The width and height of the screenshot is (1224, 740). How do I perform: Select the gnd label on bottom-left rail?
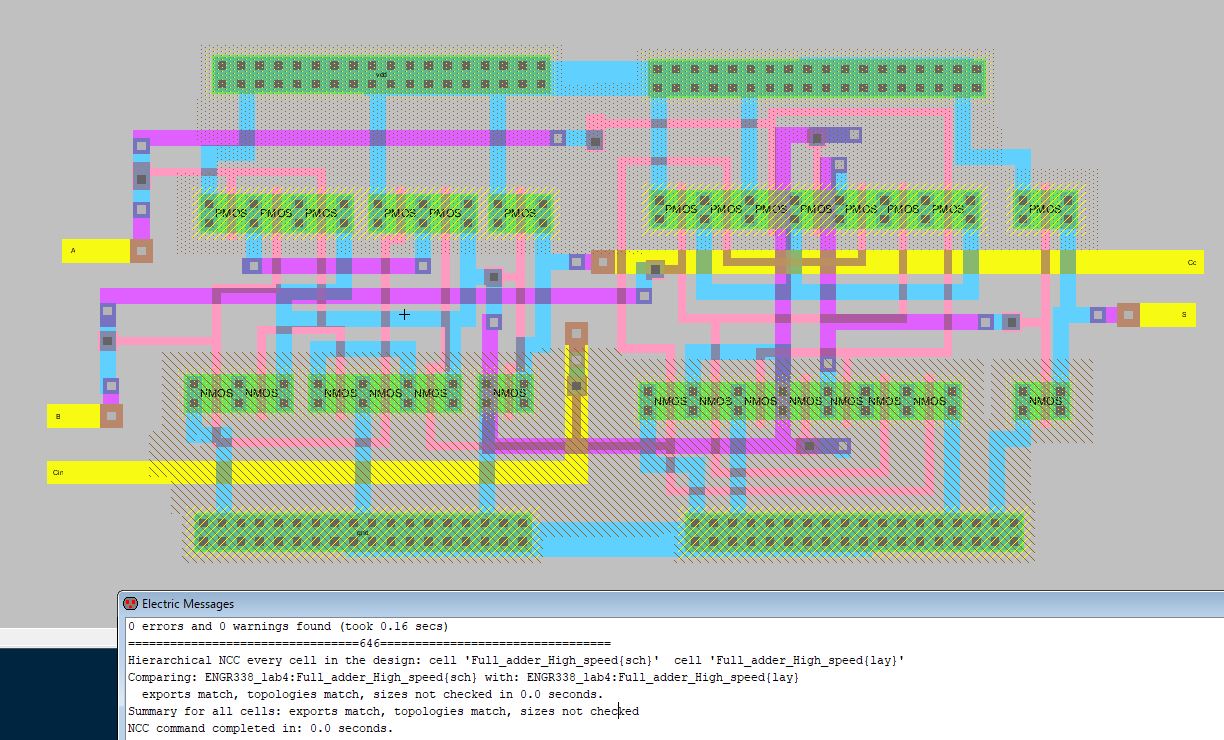[362, 532]
